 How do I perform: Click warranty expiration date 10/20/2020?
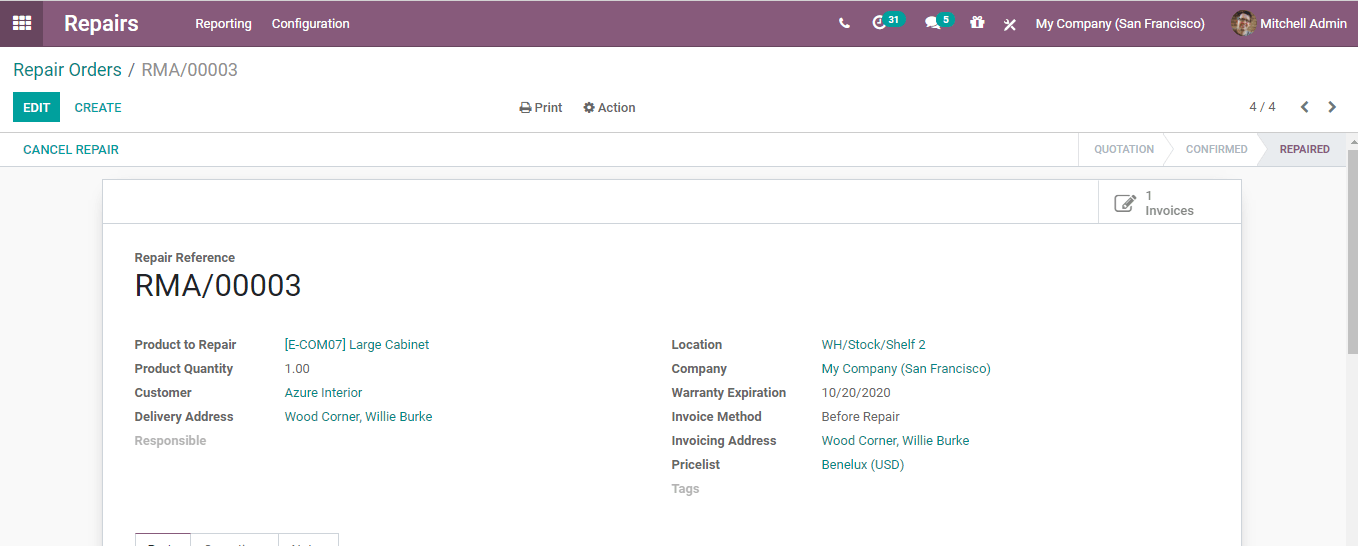coord(856,392)
